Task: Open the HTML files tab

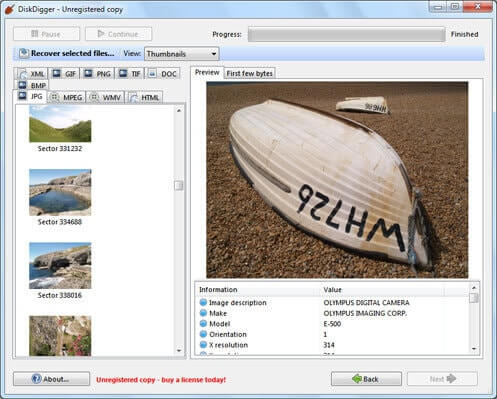Action: 145,97
